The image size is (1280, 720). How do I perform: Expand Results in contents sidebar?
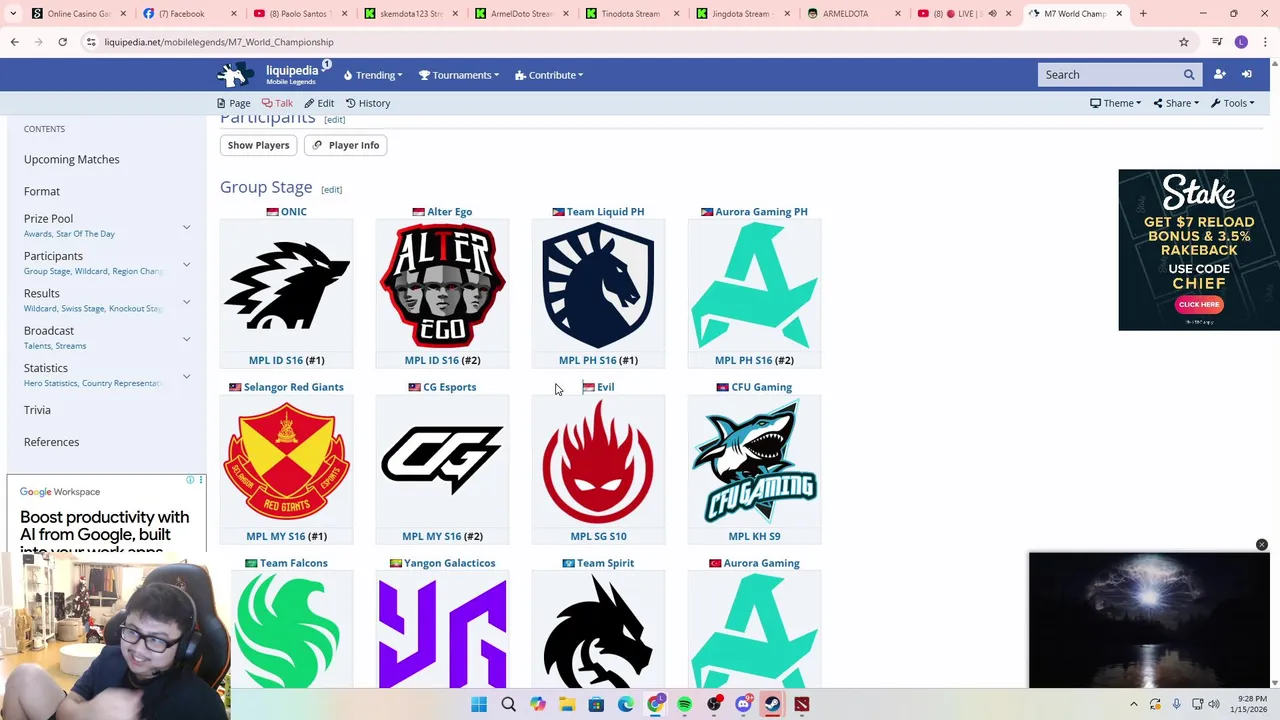[186, 301]
